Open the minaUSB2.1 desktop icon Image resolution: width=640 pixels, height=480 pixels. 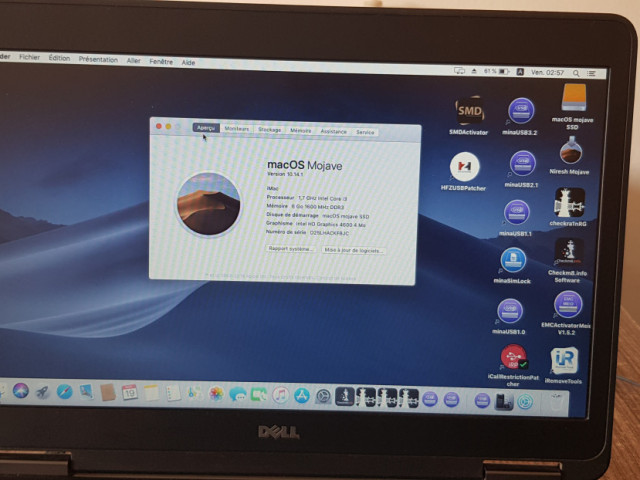pos(522,164)
